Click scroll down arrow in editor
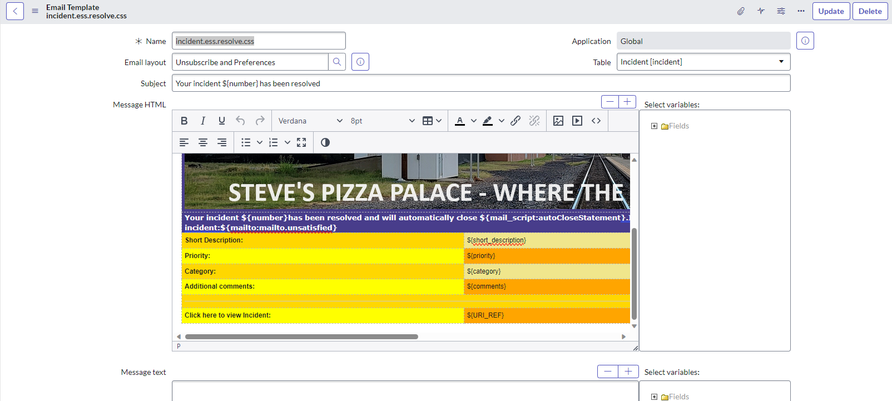Screen dimensions: 892x401 634,326
